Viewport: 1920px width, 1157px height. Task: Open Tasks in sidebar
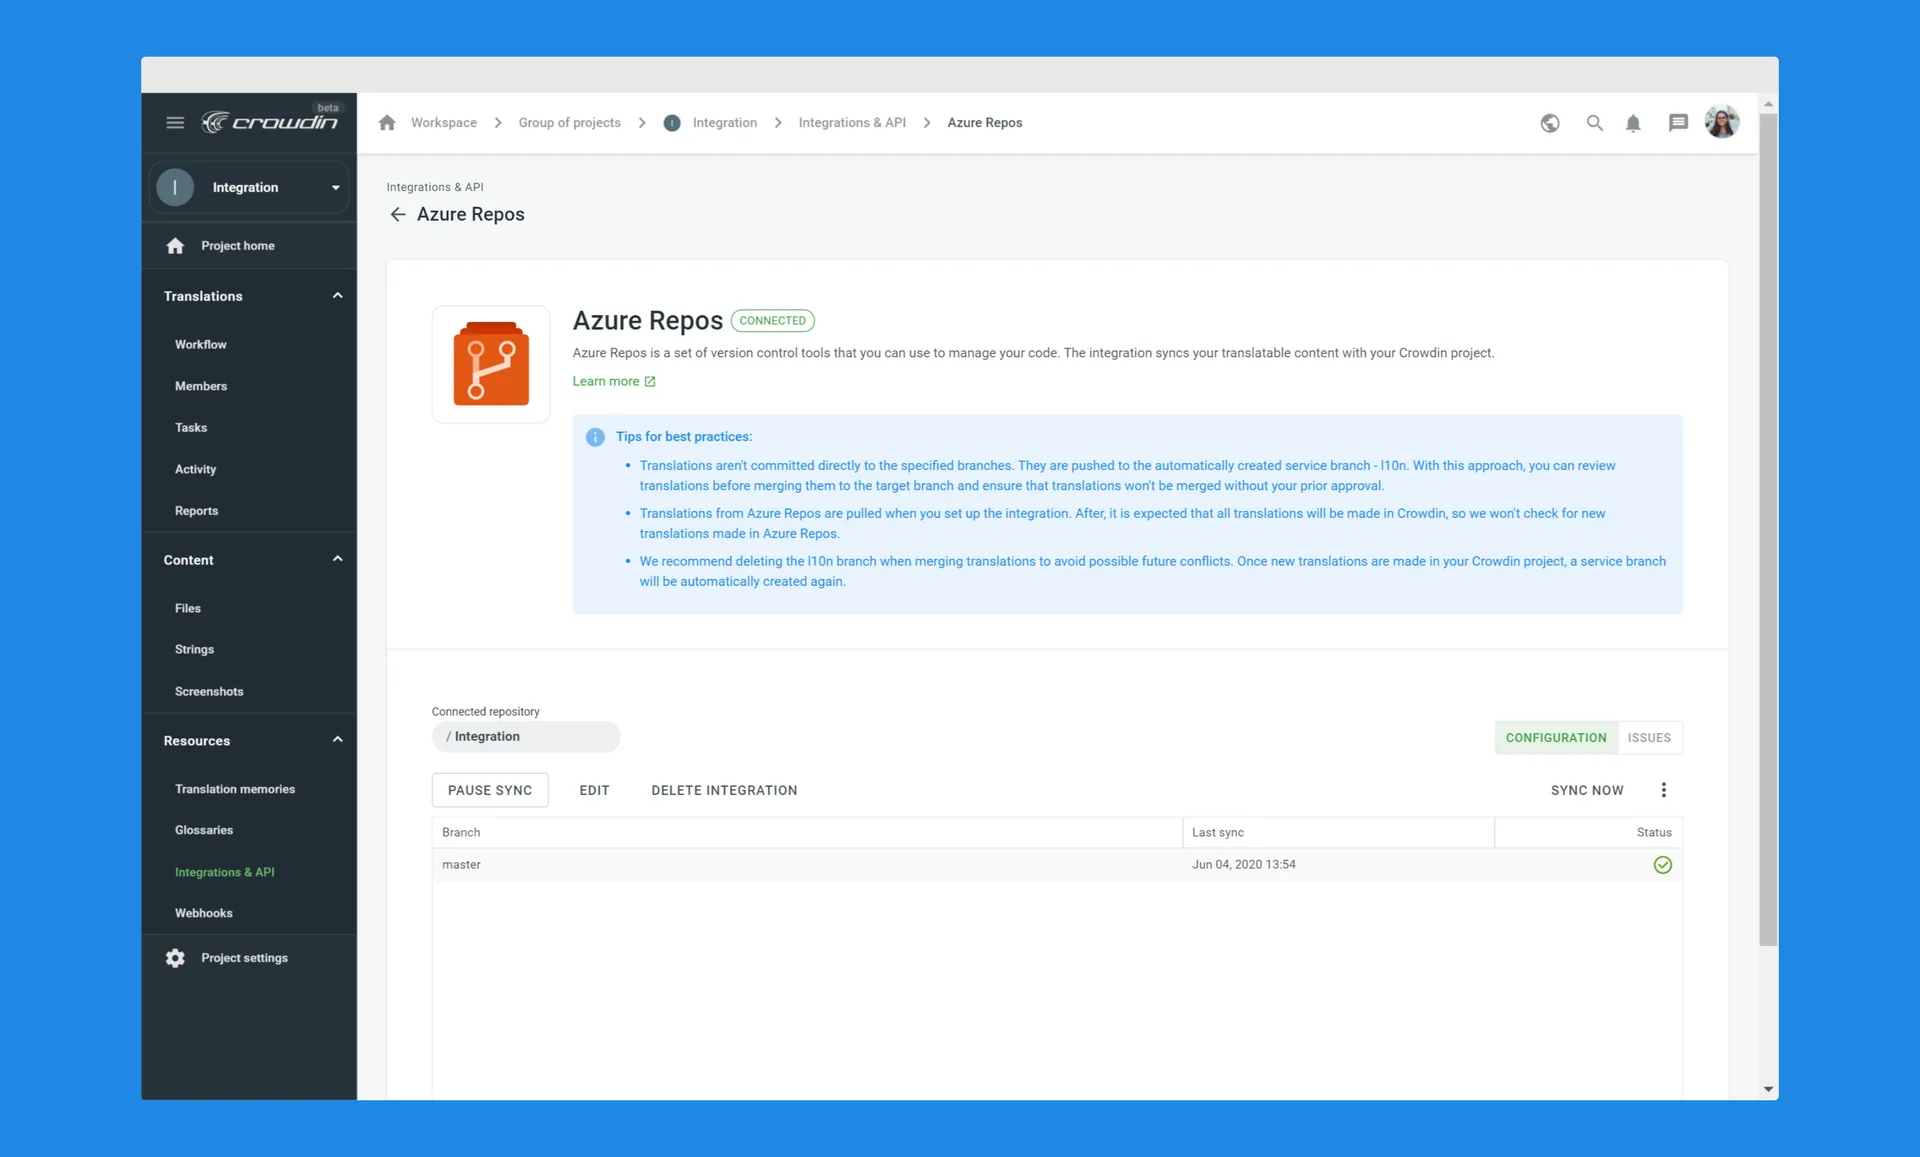click(x=191, y=428)
